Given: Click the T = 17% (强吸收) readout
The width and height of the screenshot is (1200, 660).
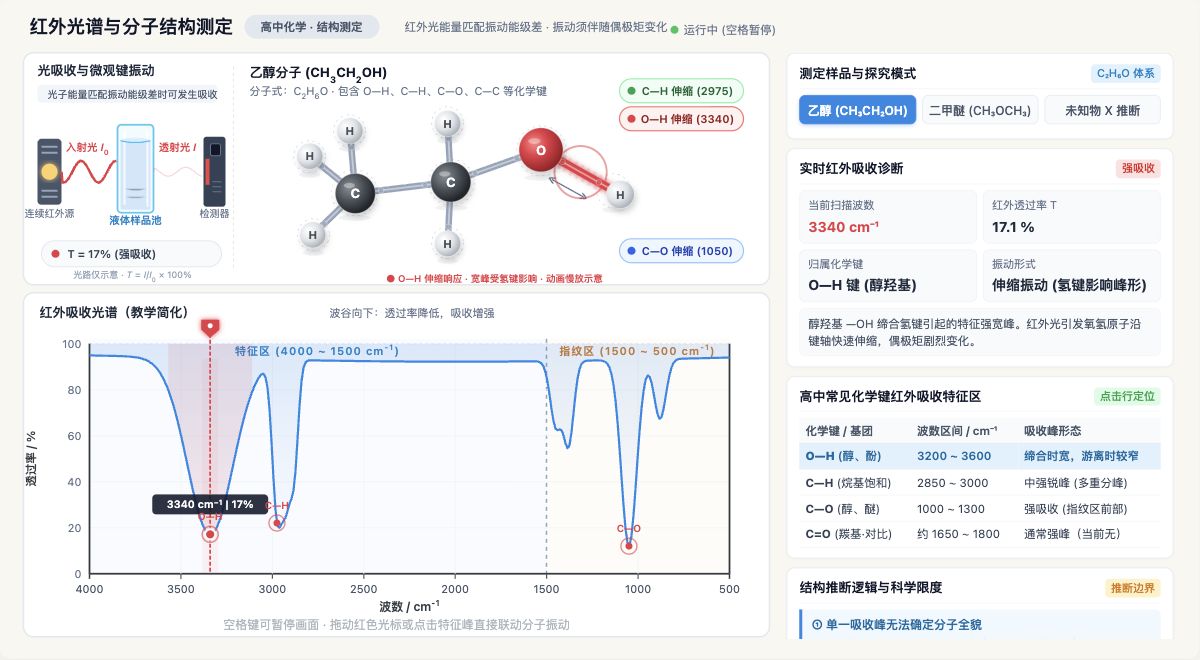Looking at the screenshot, I should [130, 254].
